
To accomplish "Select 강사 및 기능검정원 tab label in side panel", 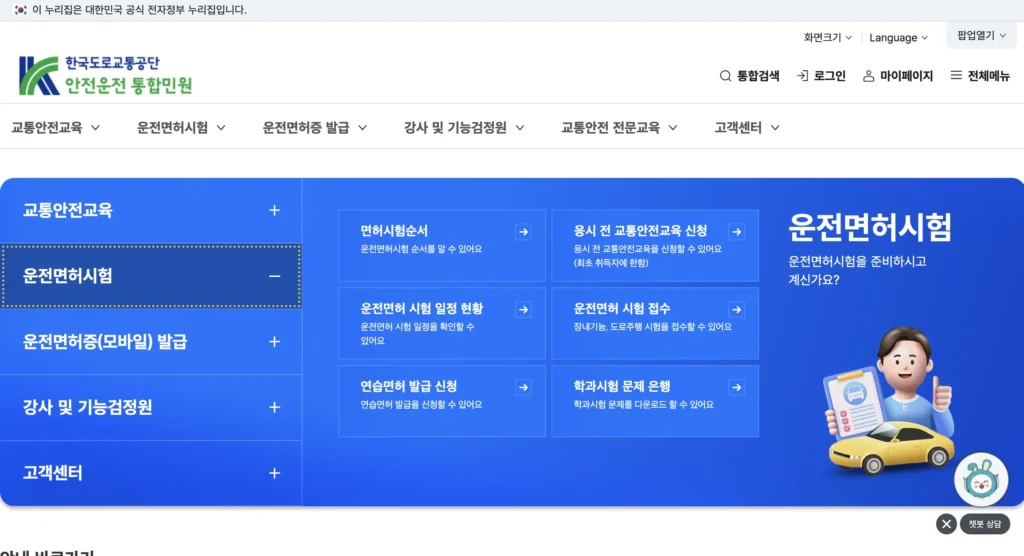I will [88, 407].
